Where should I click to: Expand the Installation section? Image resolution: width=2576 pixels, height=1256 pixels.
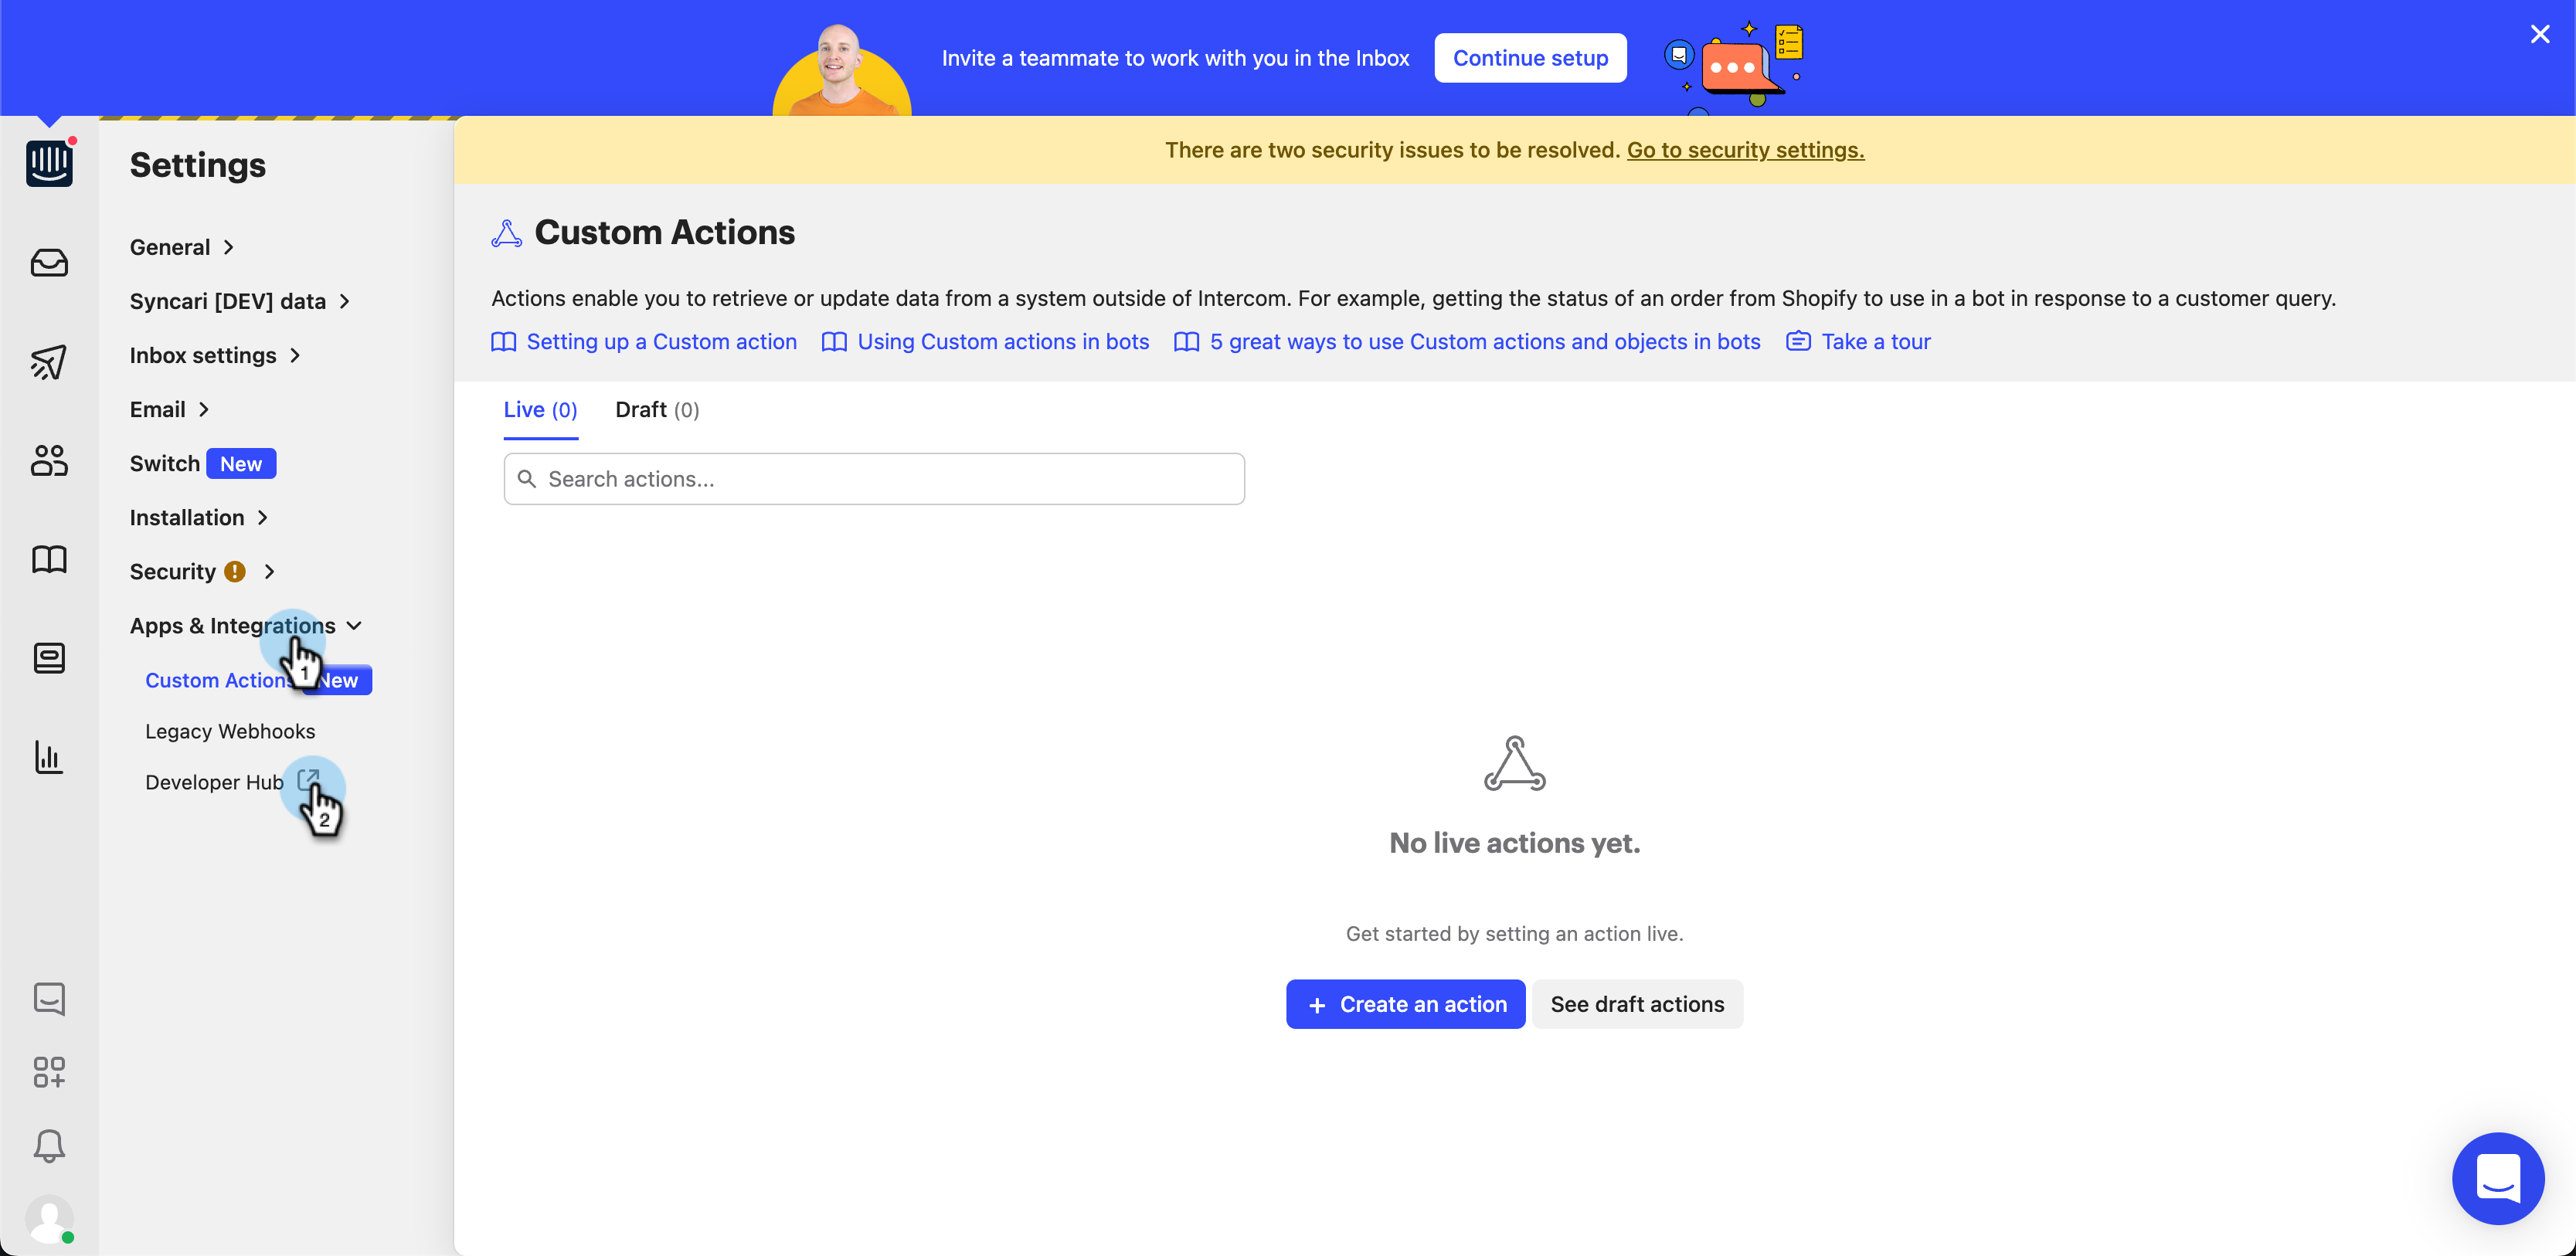pyautogui.click(x=198, y=517)
